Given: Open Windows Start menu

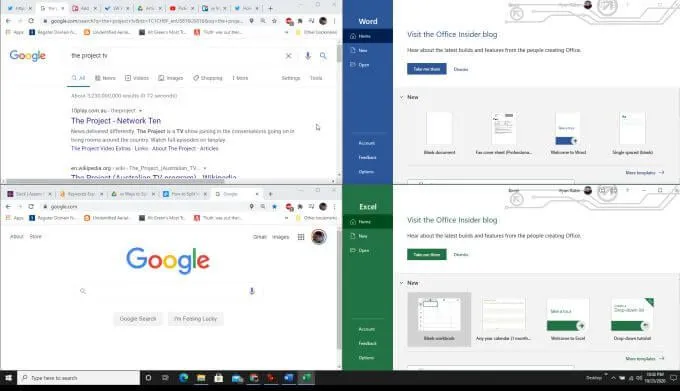Looking at the screenshot, I should (x=8, y=378).
